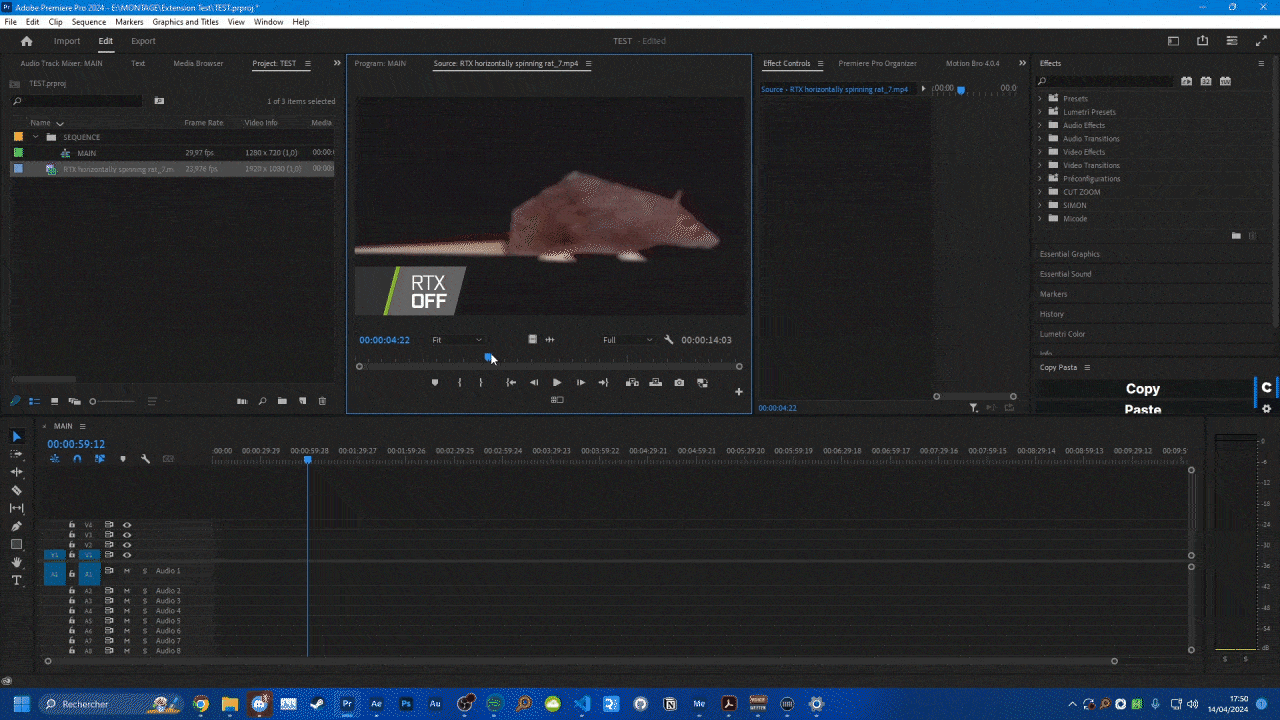Hide the V4 video track output
The width and height of the screenshot is (1280, 720).
coord(127,525)
